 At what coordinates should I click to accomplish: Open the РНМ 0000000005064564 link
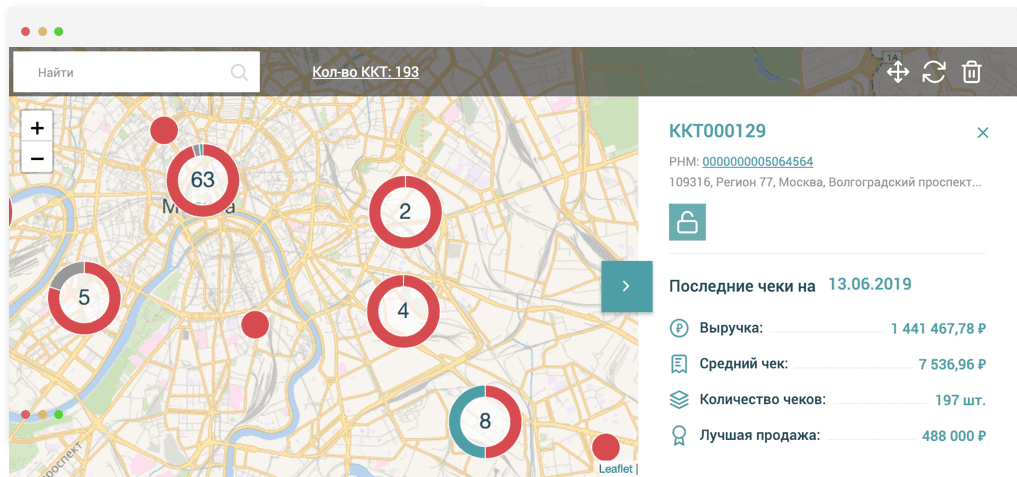coord(758,162)
